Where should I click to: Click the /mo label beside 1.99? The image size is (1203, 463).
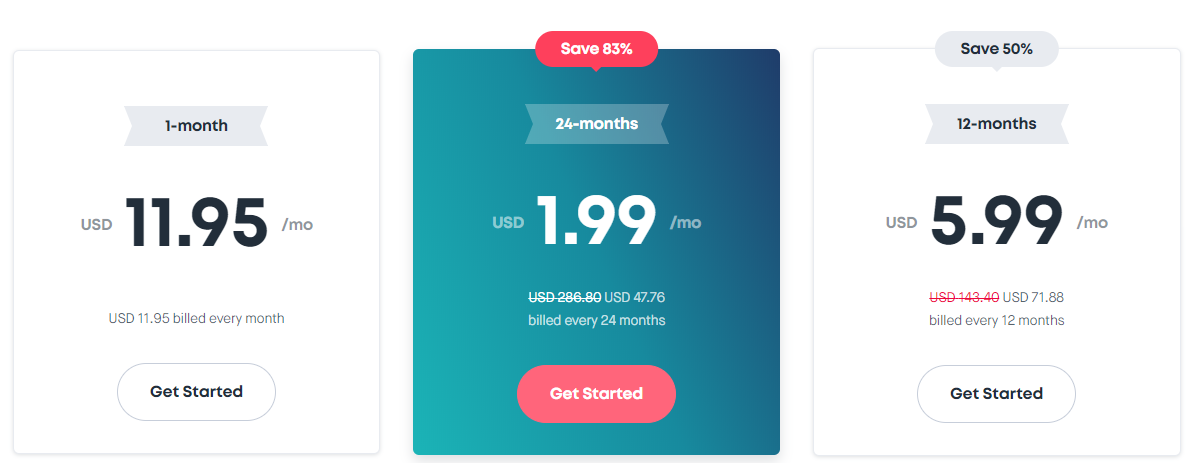coord(686,222)
